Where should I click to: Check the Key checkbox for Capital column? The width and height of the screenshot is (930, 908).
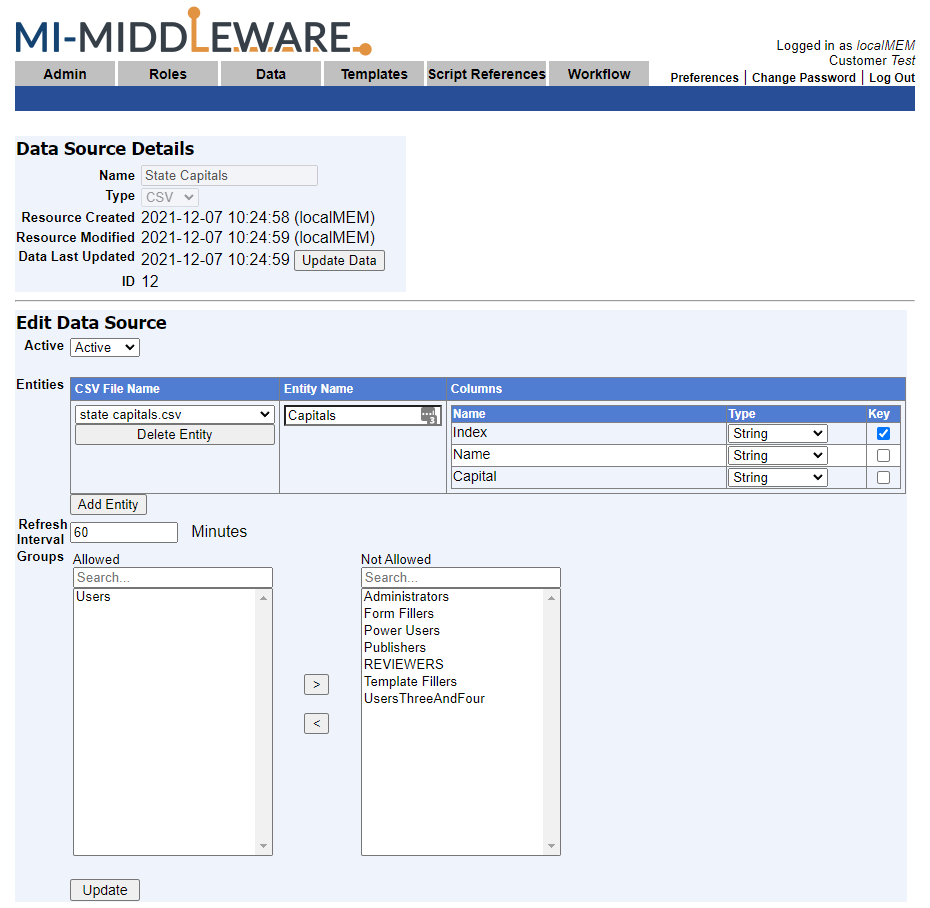point(883,477)
